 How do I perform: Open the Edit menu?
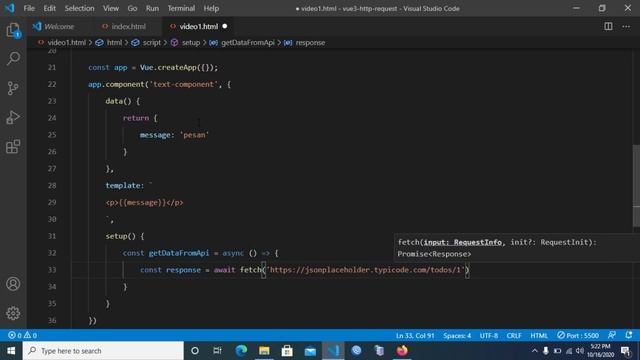click(x=49, y=8)
